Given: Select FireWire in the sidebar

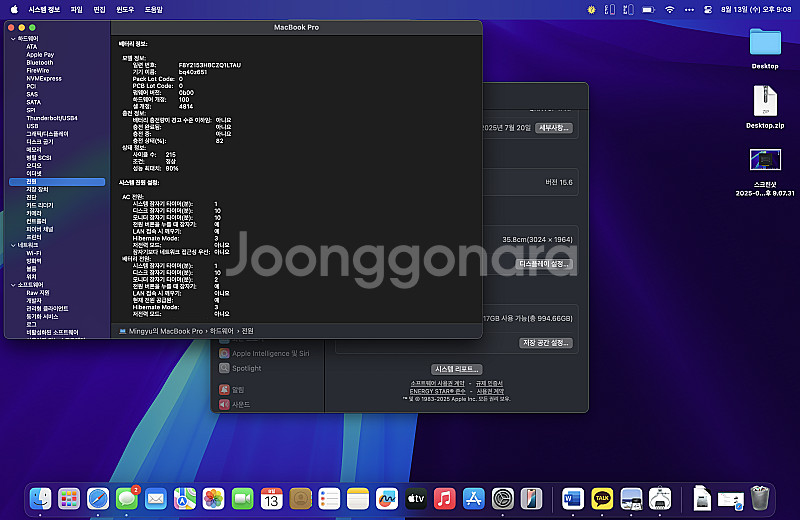Looking at the screenshot, I should [x=38, y=71].
